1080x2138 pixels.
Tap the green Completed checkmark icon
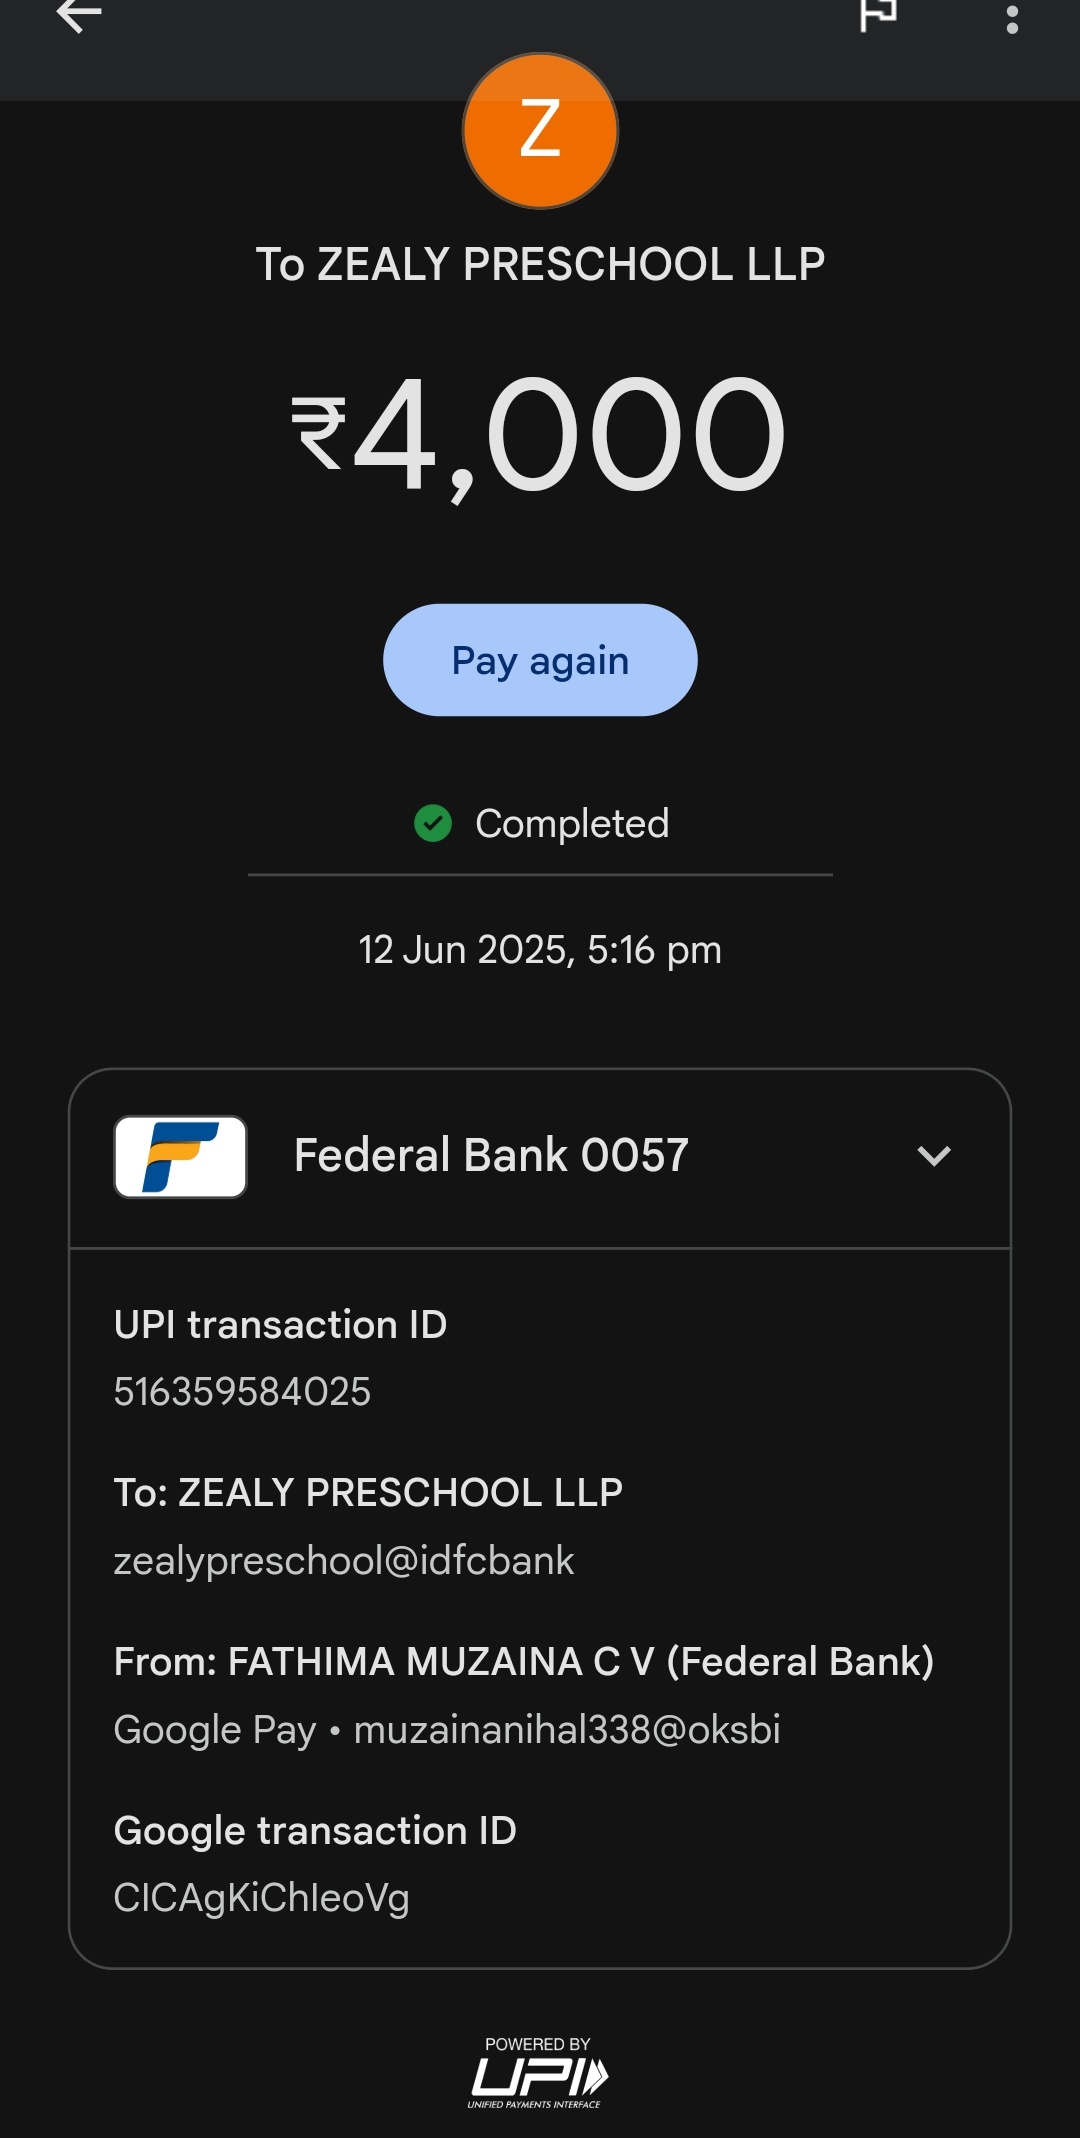coord(433,824)
